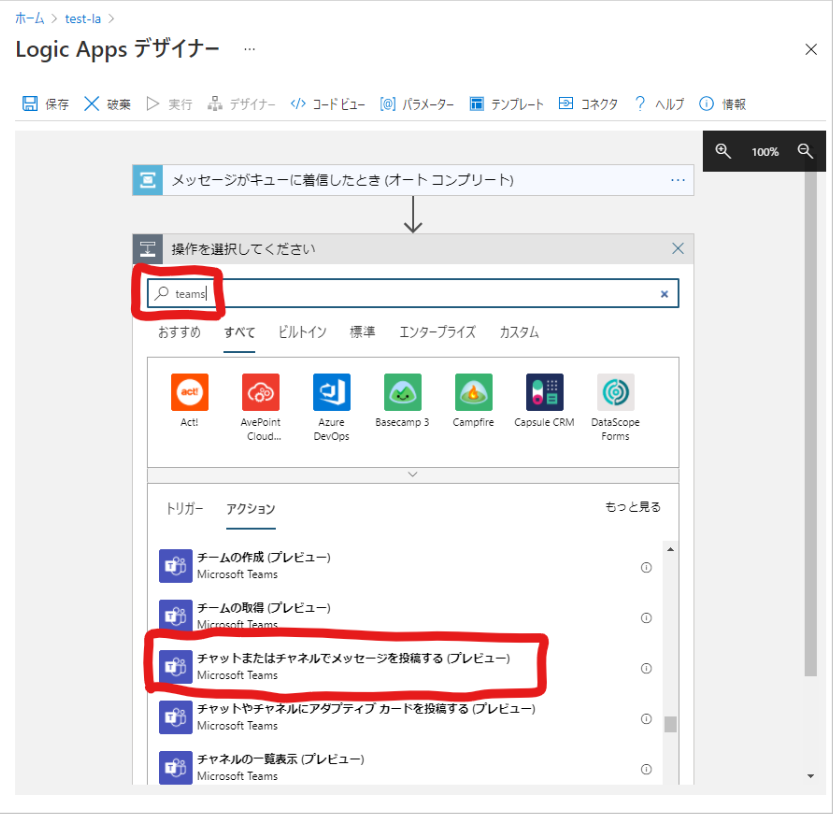Show info for チームの取得 action

coord(646,618)
